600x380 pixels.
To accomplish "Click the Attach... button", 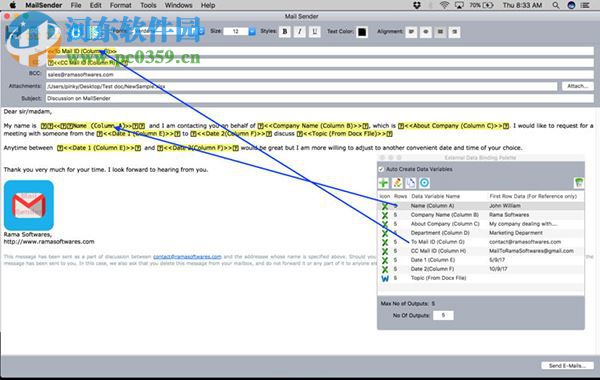I will (x=577, y=86).
